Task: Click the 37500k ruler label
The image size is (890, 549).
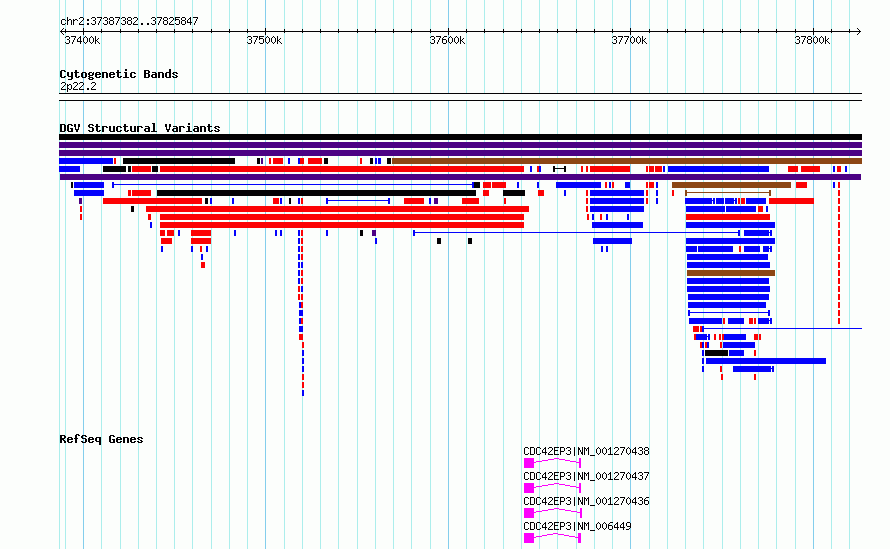Action: 265,40
